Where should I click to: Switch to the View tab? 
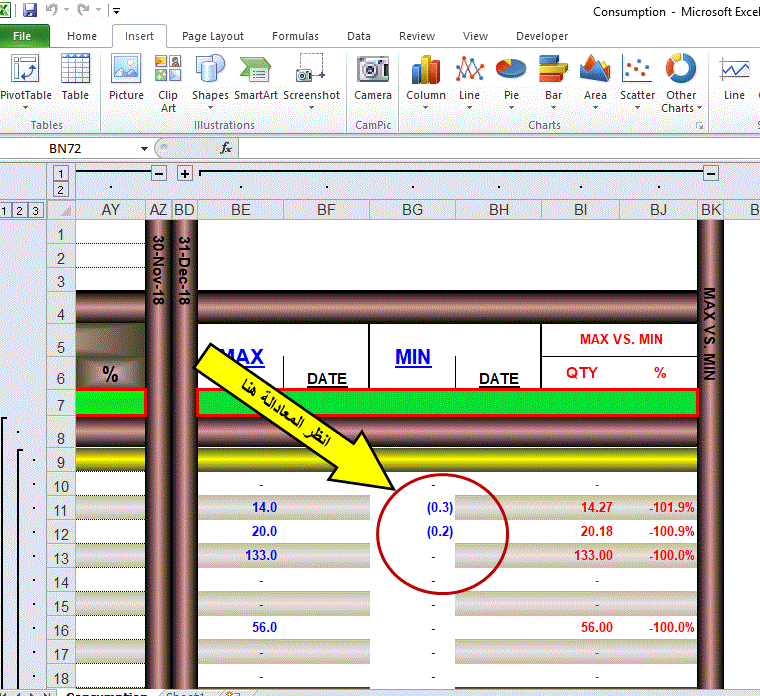click(475, 36)
